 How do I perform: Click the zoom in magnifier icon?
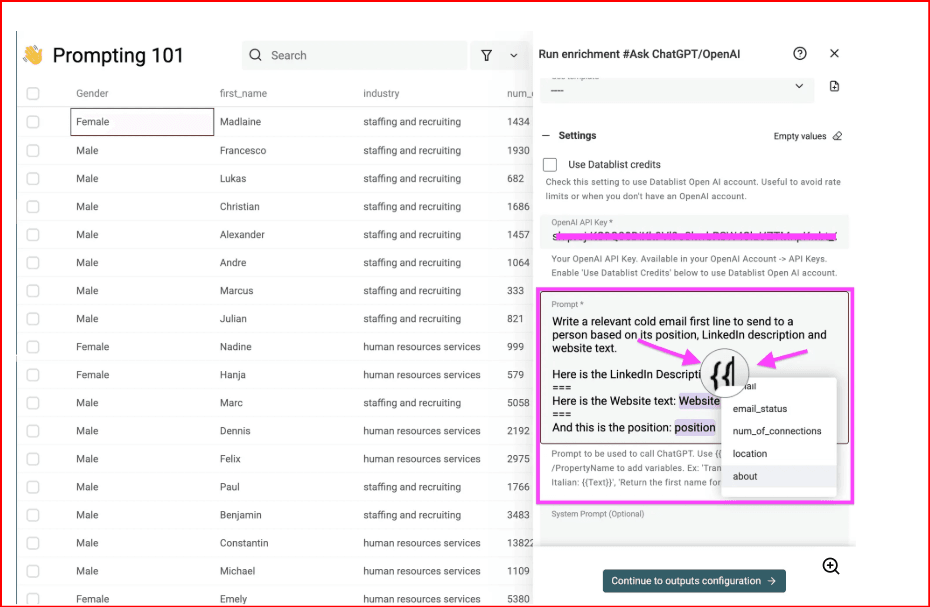pyautogui.click(x=831, y=566)
